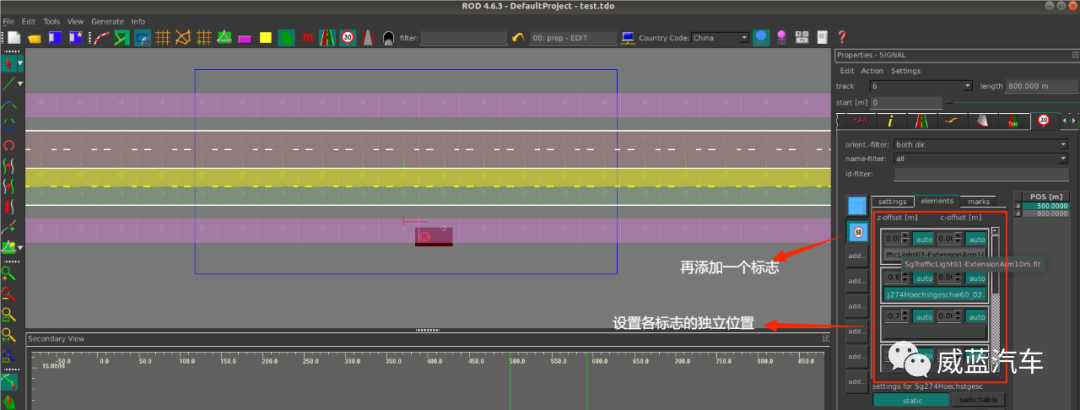
Task: Toggle z-offset auto for Hoechstgeschw60 element
Action: click(x=923, y=278)
